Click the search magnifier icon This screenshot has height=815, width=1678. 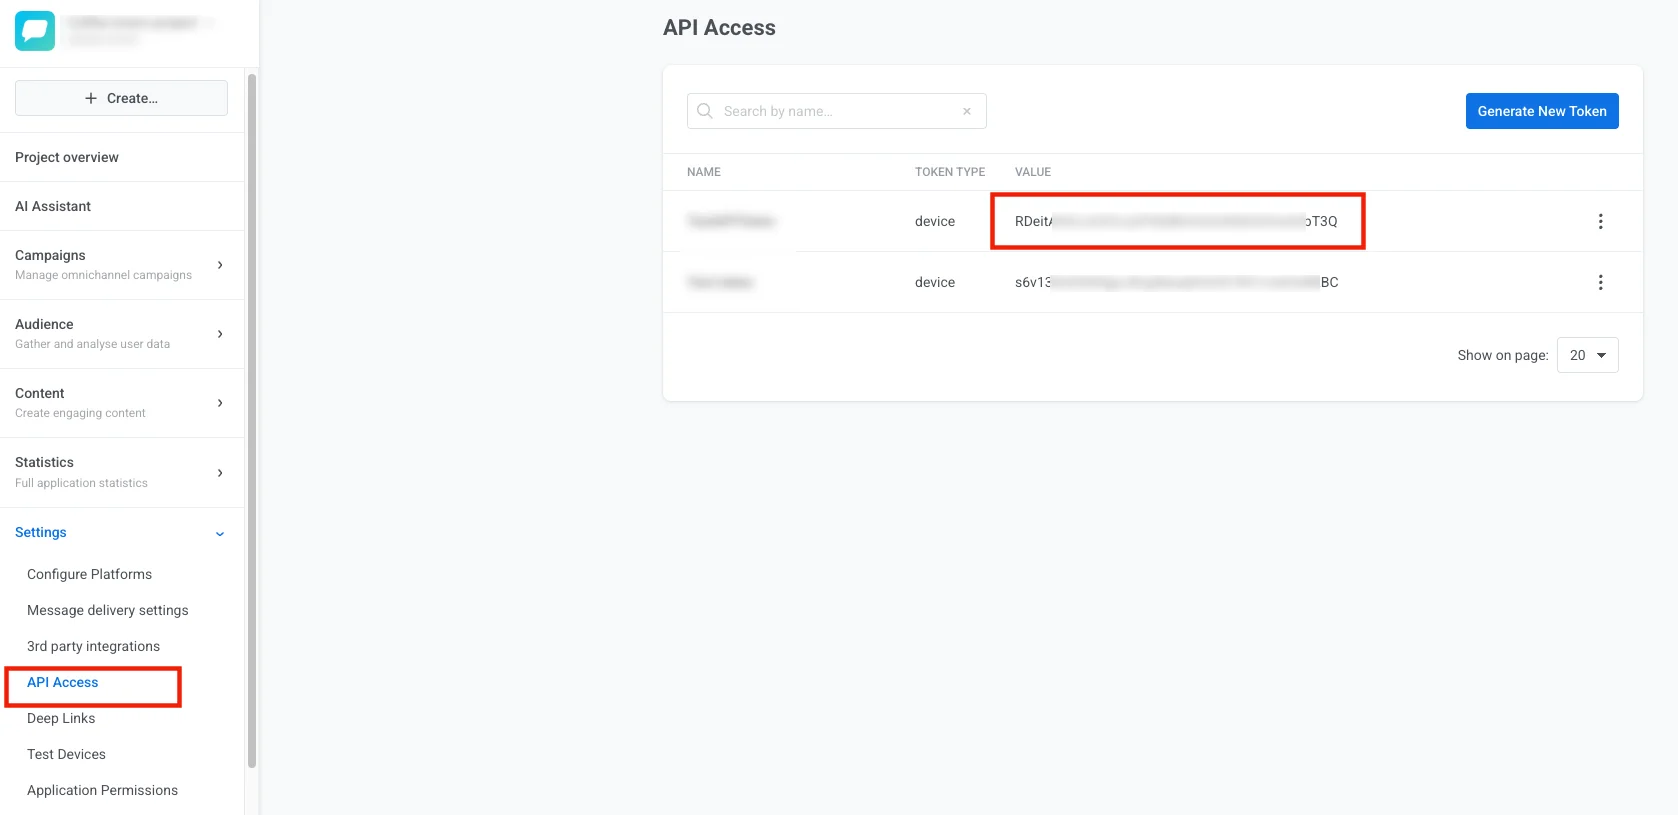[x=705, y=111]
